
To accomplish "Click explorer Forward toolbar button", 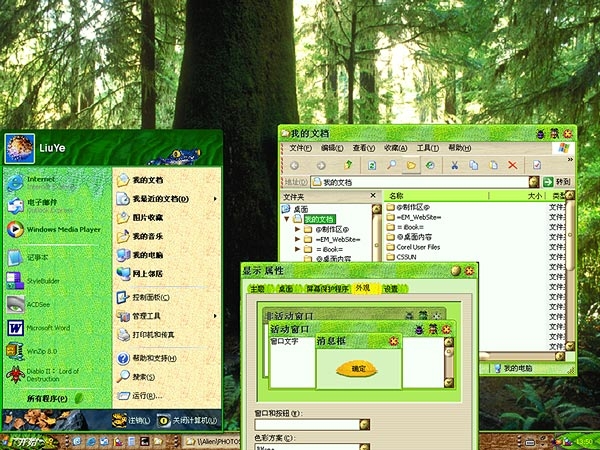I will point(321,165).
